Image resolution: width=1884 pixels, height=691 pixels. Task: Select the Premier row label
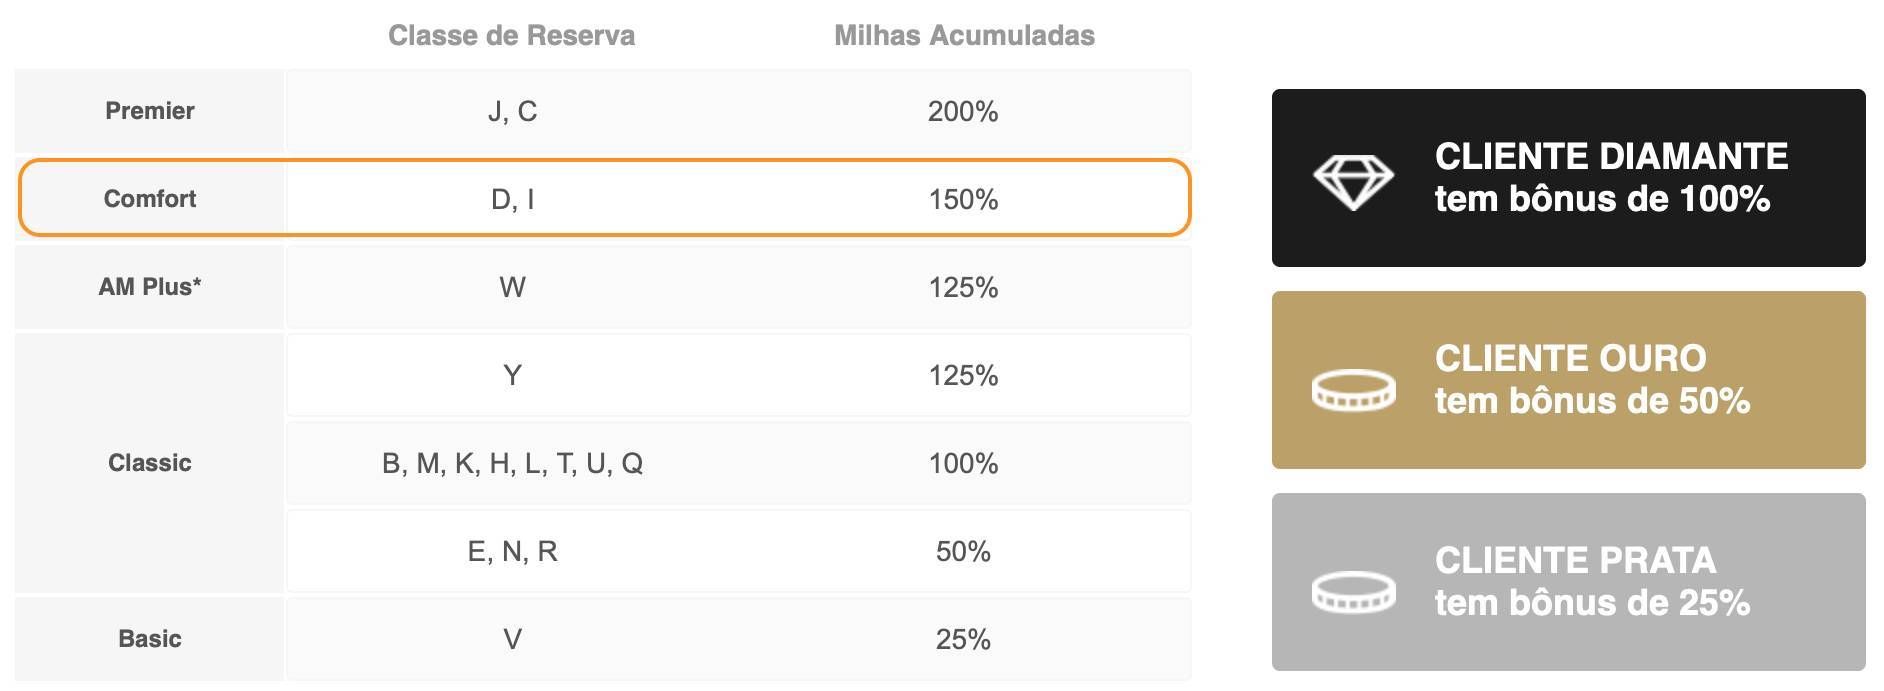(150, 111)
